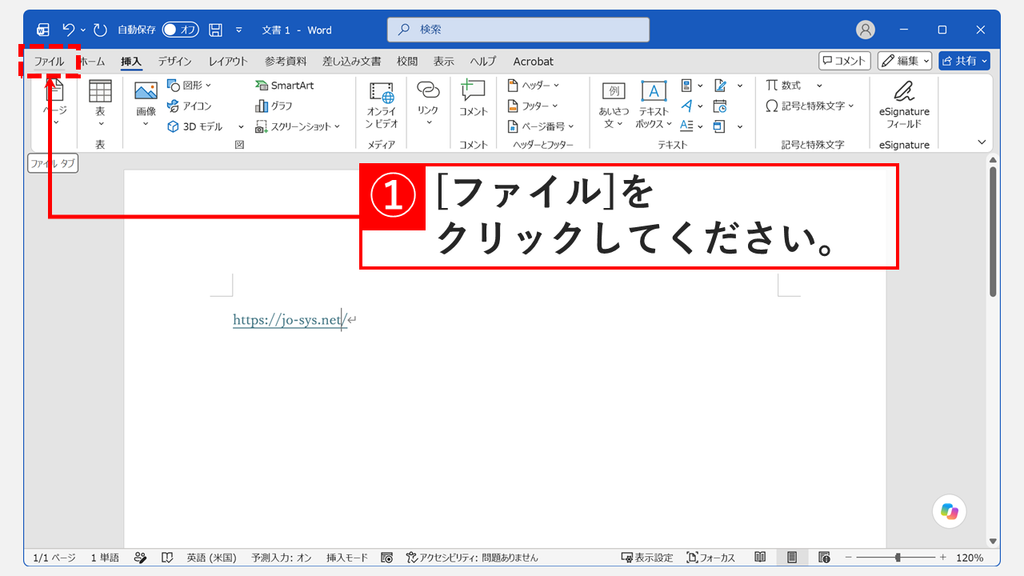Open the ファイル tab
The width and height of the screenshot is (1024, 576).
click(x=49, y=61)
